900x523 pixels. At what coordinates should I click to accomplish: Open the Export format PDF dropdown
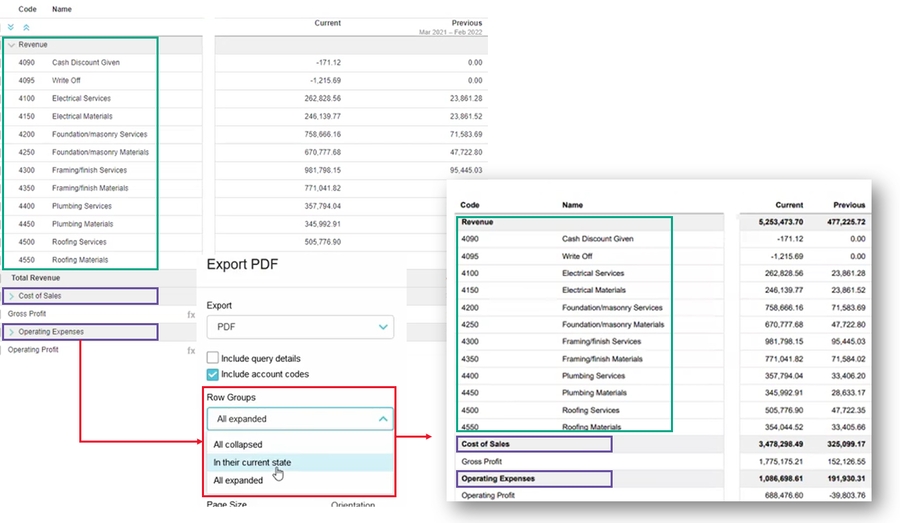tap(299, 327)
